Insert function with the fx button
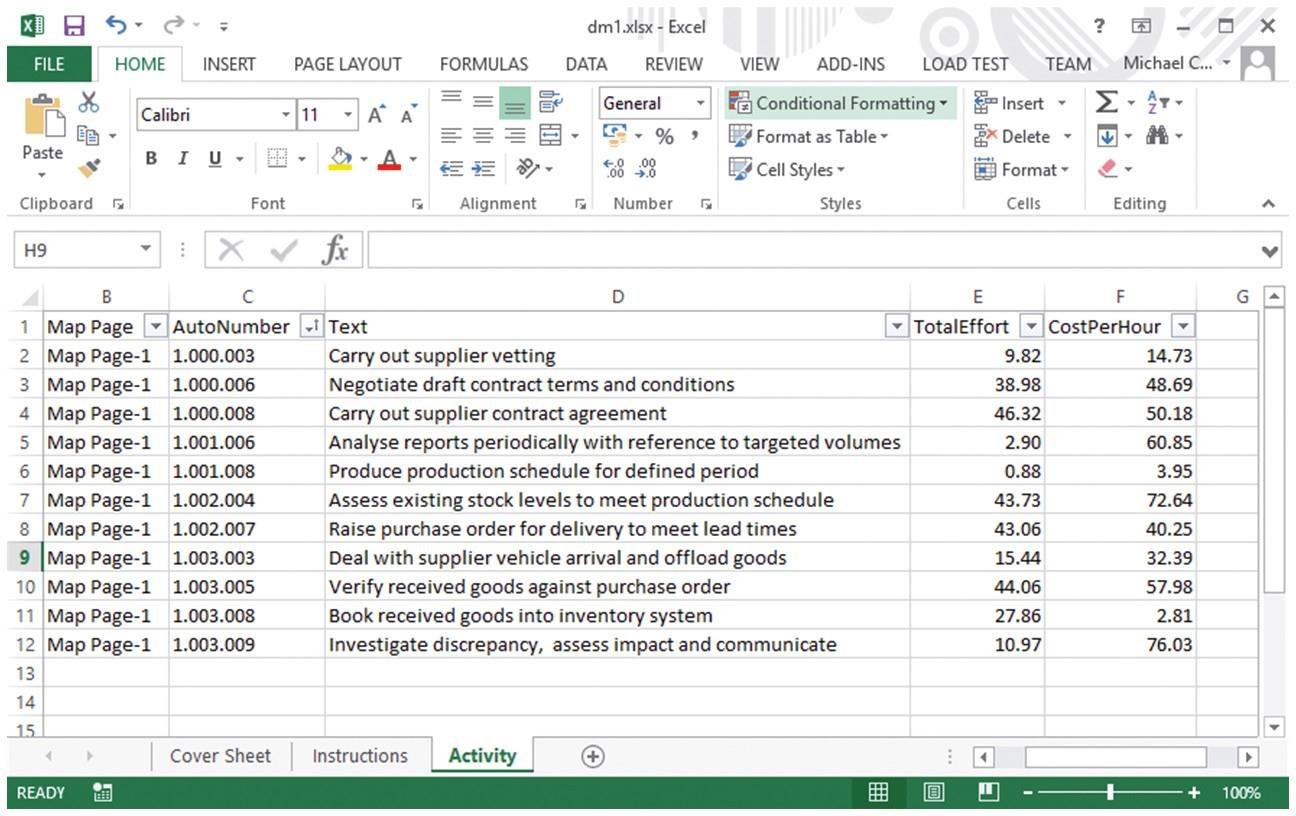1296x816 pixels. 335,251
